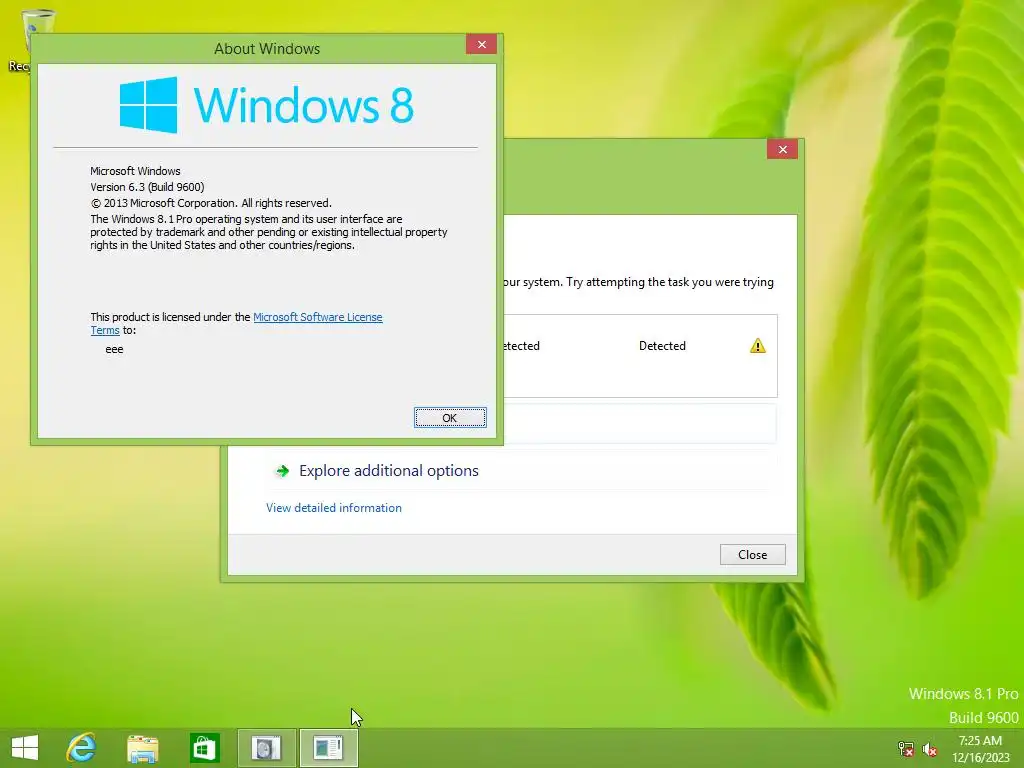Open the Start menu button

point(25,748)
